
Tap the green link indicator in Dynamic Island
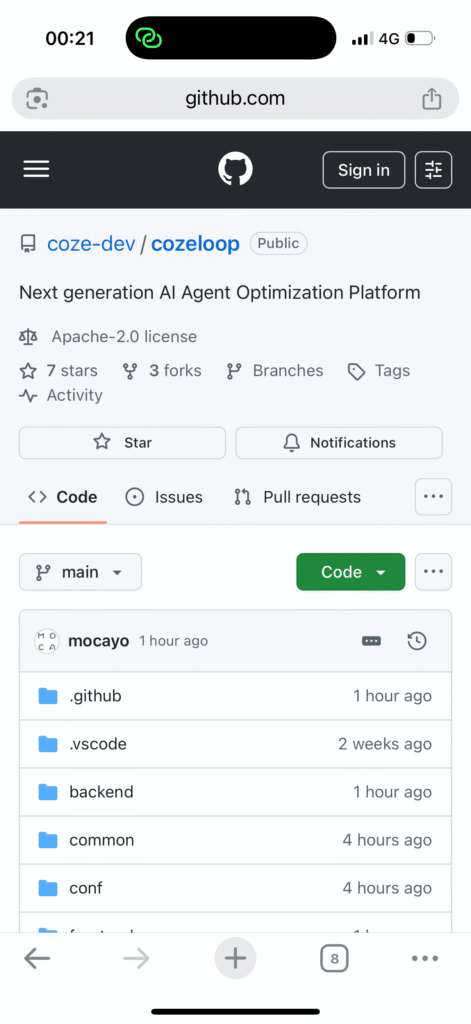[x=148, y=39]
